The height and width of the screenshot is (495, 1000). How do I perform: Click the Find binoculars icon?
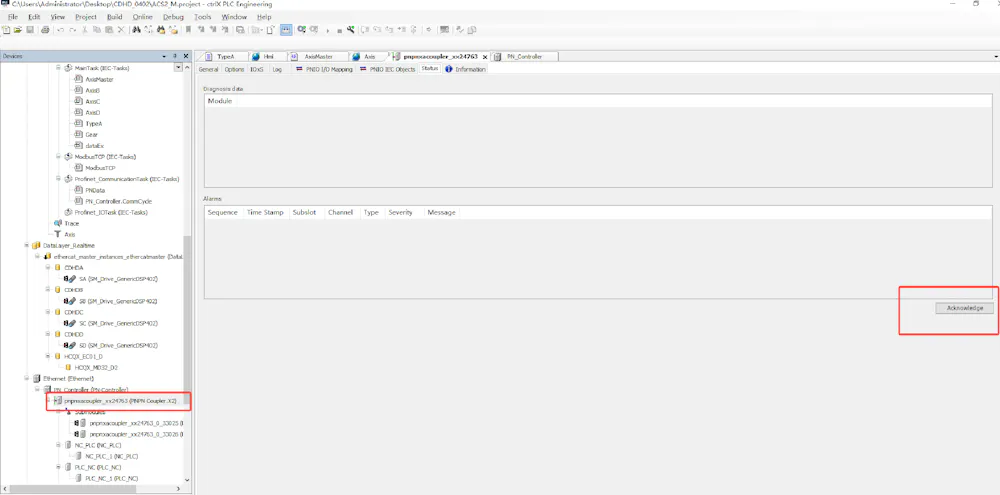tap(136, 29)
